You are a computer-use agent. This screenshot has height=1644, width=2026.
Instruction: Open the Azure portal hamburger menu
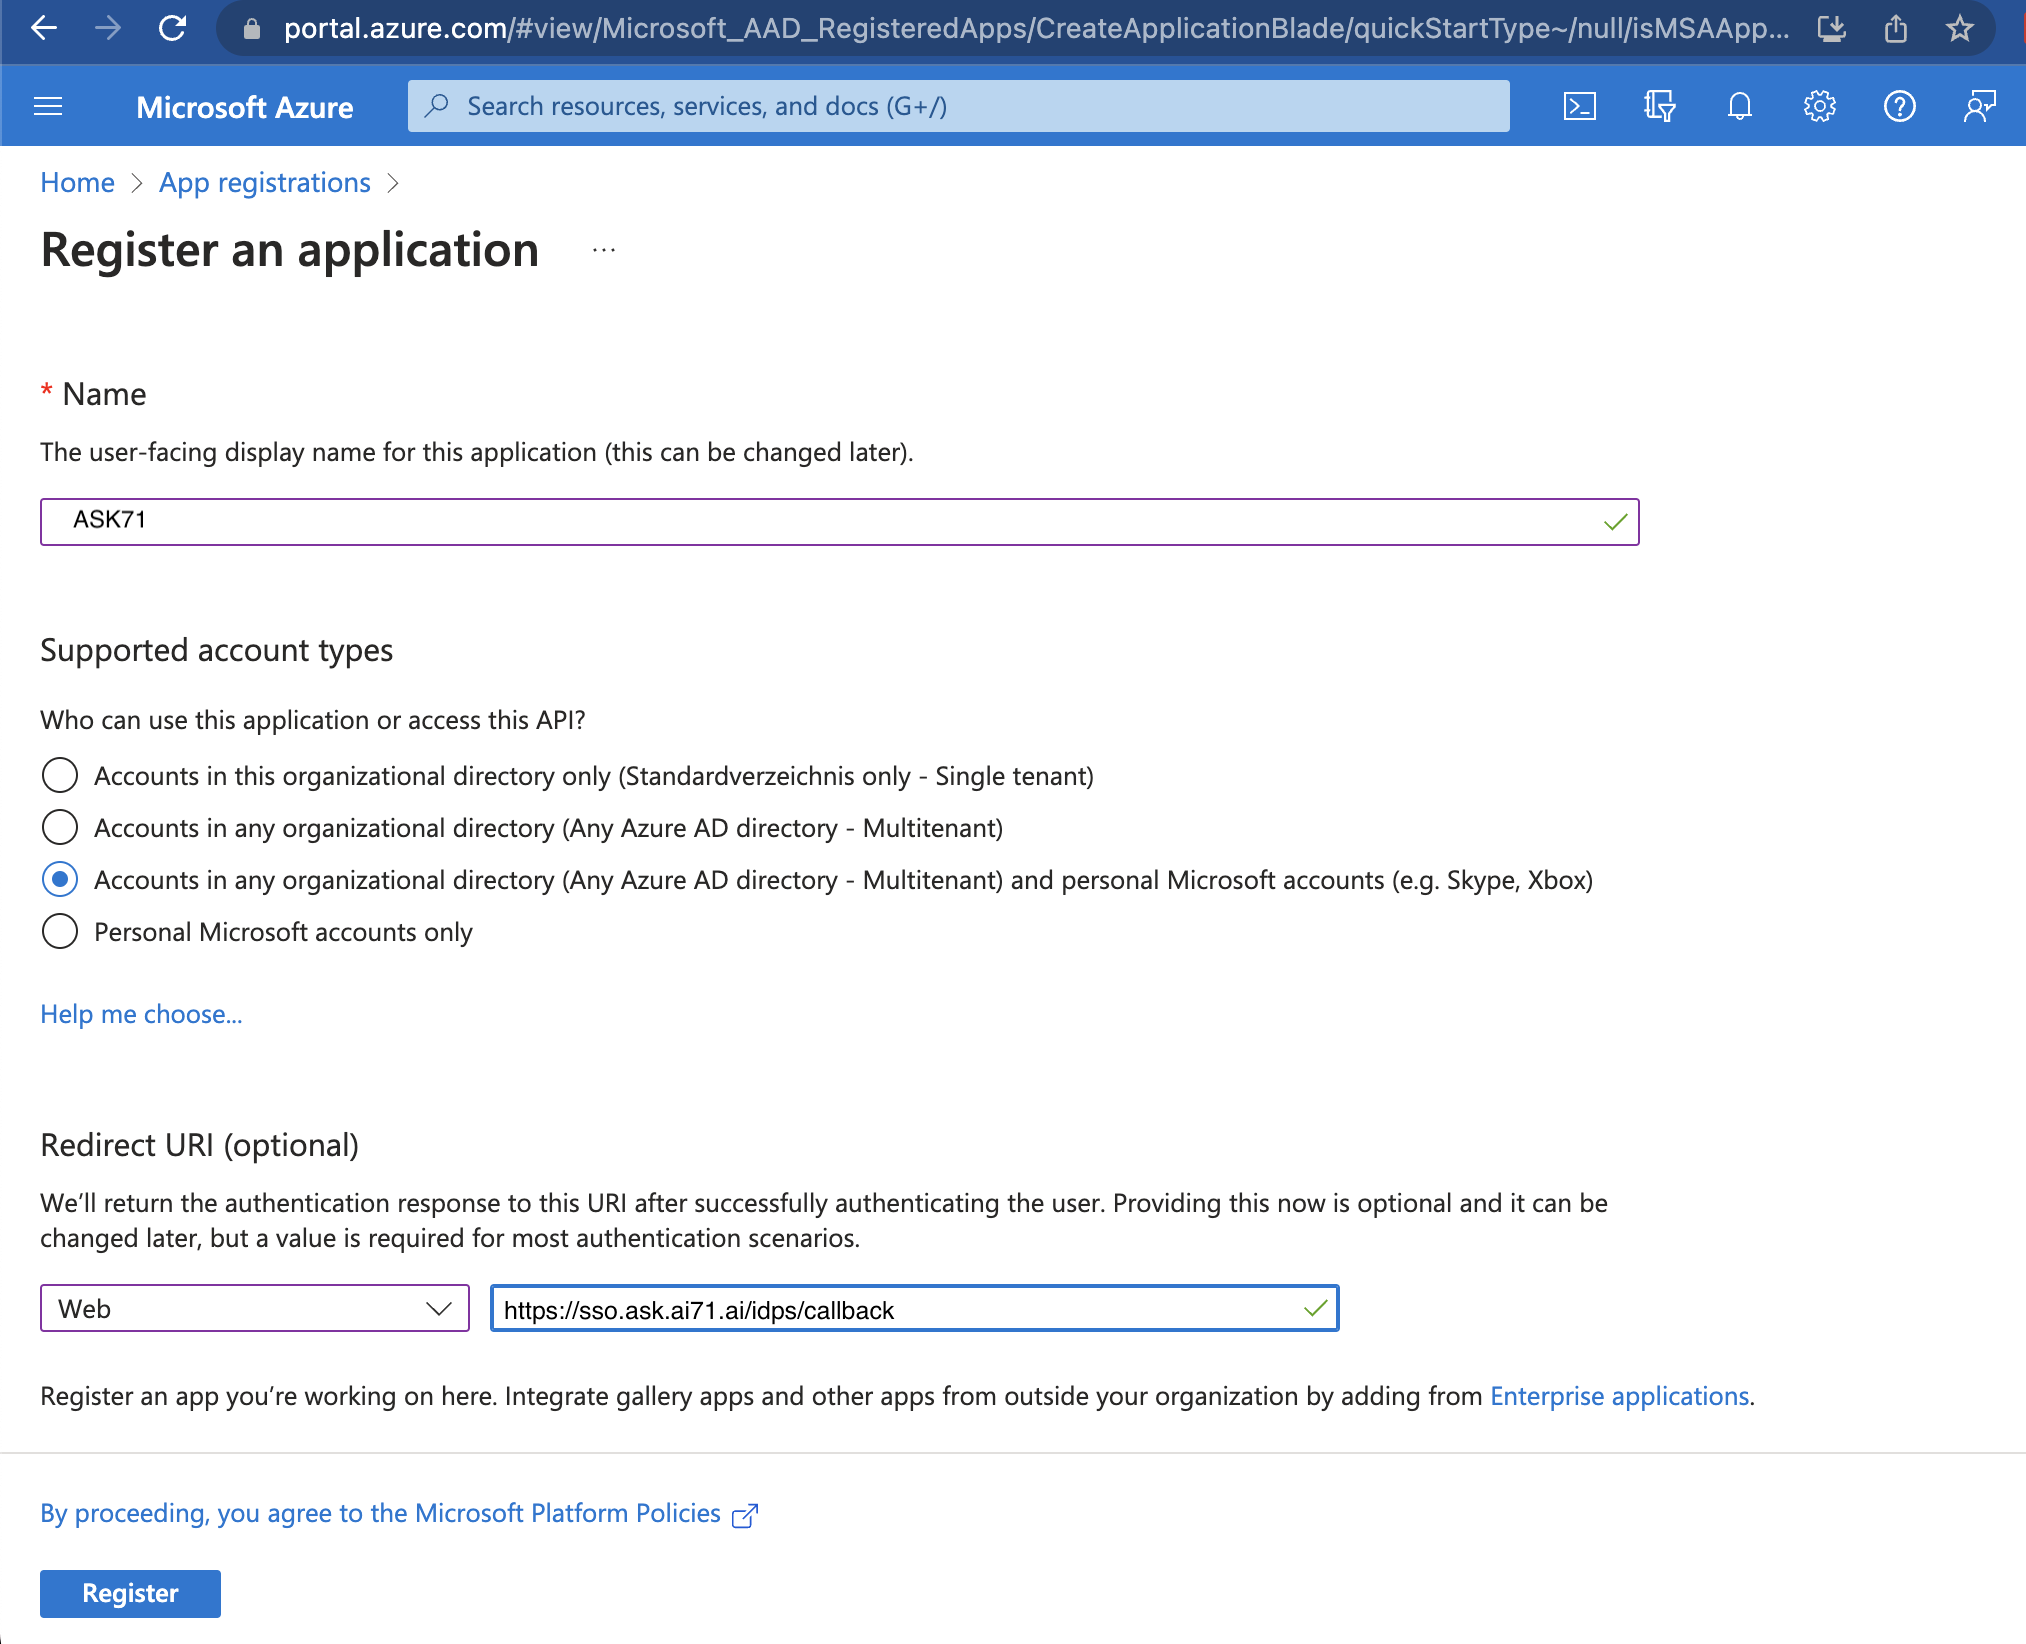tap(48, 106)
